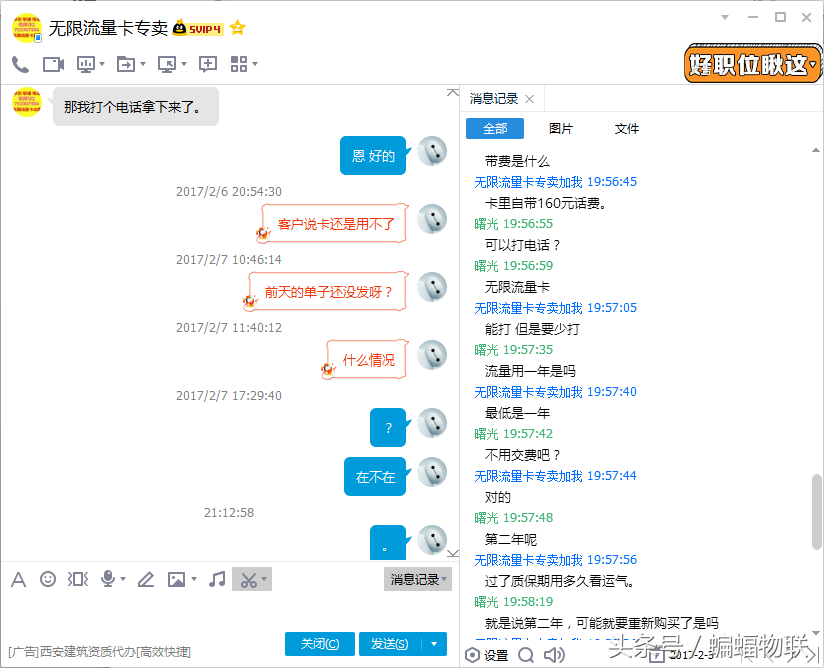The width and height of the screenshot is (824, 668).
Task: Open font formatting settings
Action: (x=17, y=578)
